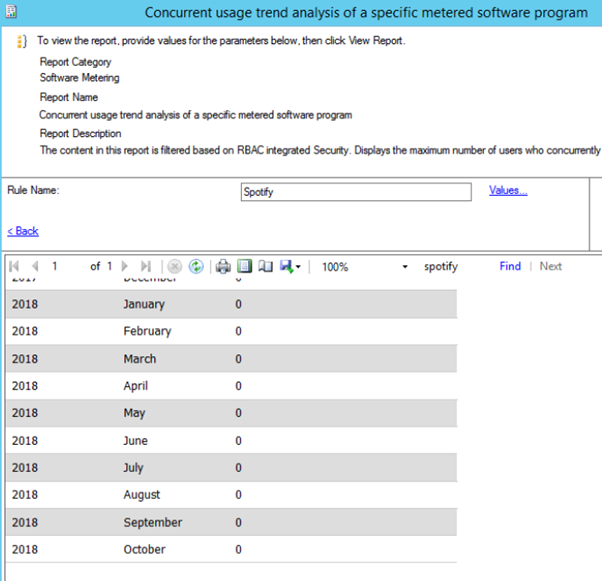
Task: Go to first page of report
Action: pos(14,266)
